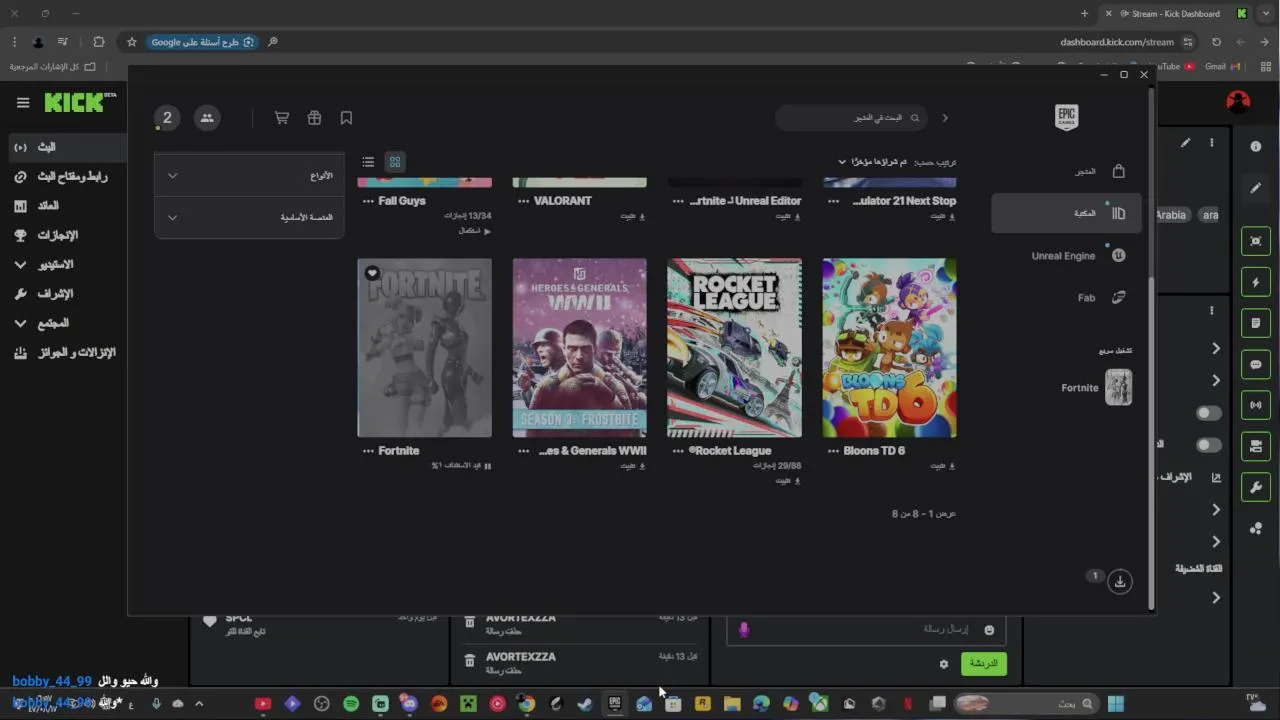This screenshot has width=1280, height=720.
Task: Toggle the upper switch in Kick panel
Action: 1209,413
